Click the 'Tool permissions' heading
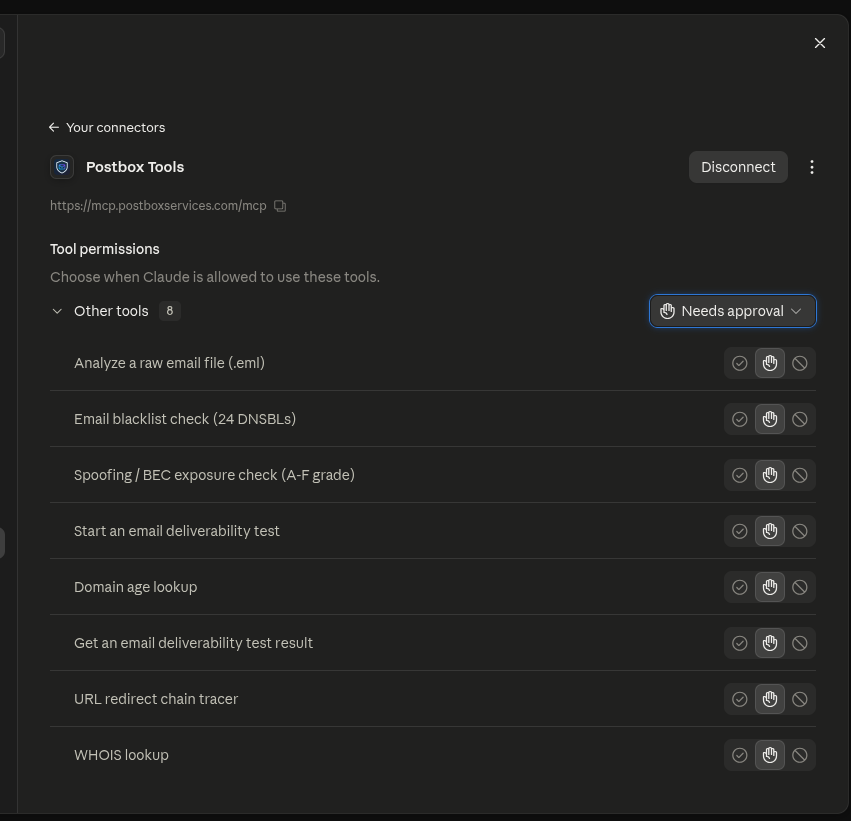The width and height of the screenshot is (851, 821). (105, 249)
